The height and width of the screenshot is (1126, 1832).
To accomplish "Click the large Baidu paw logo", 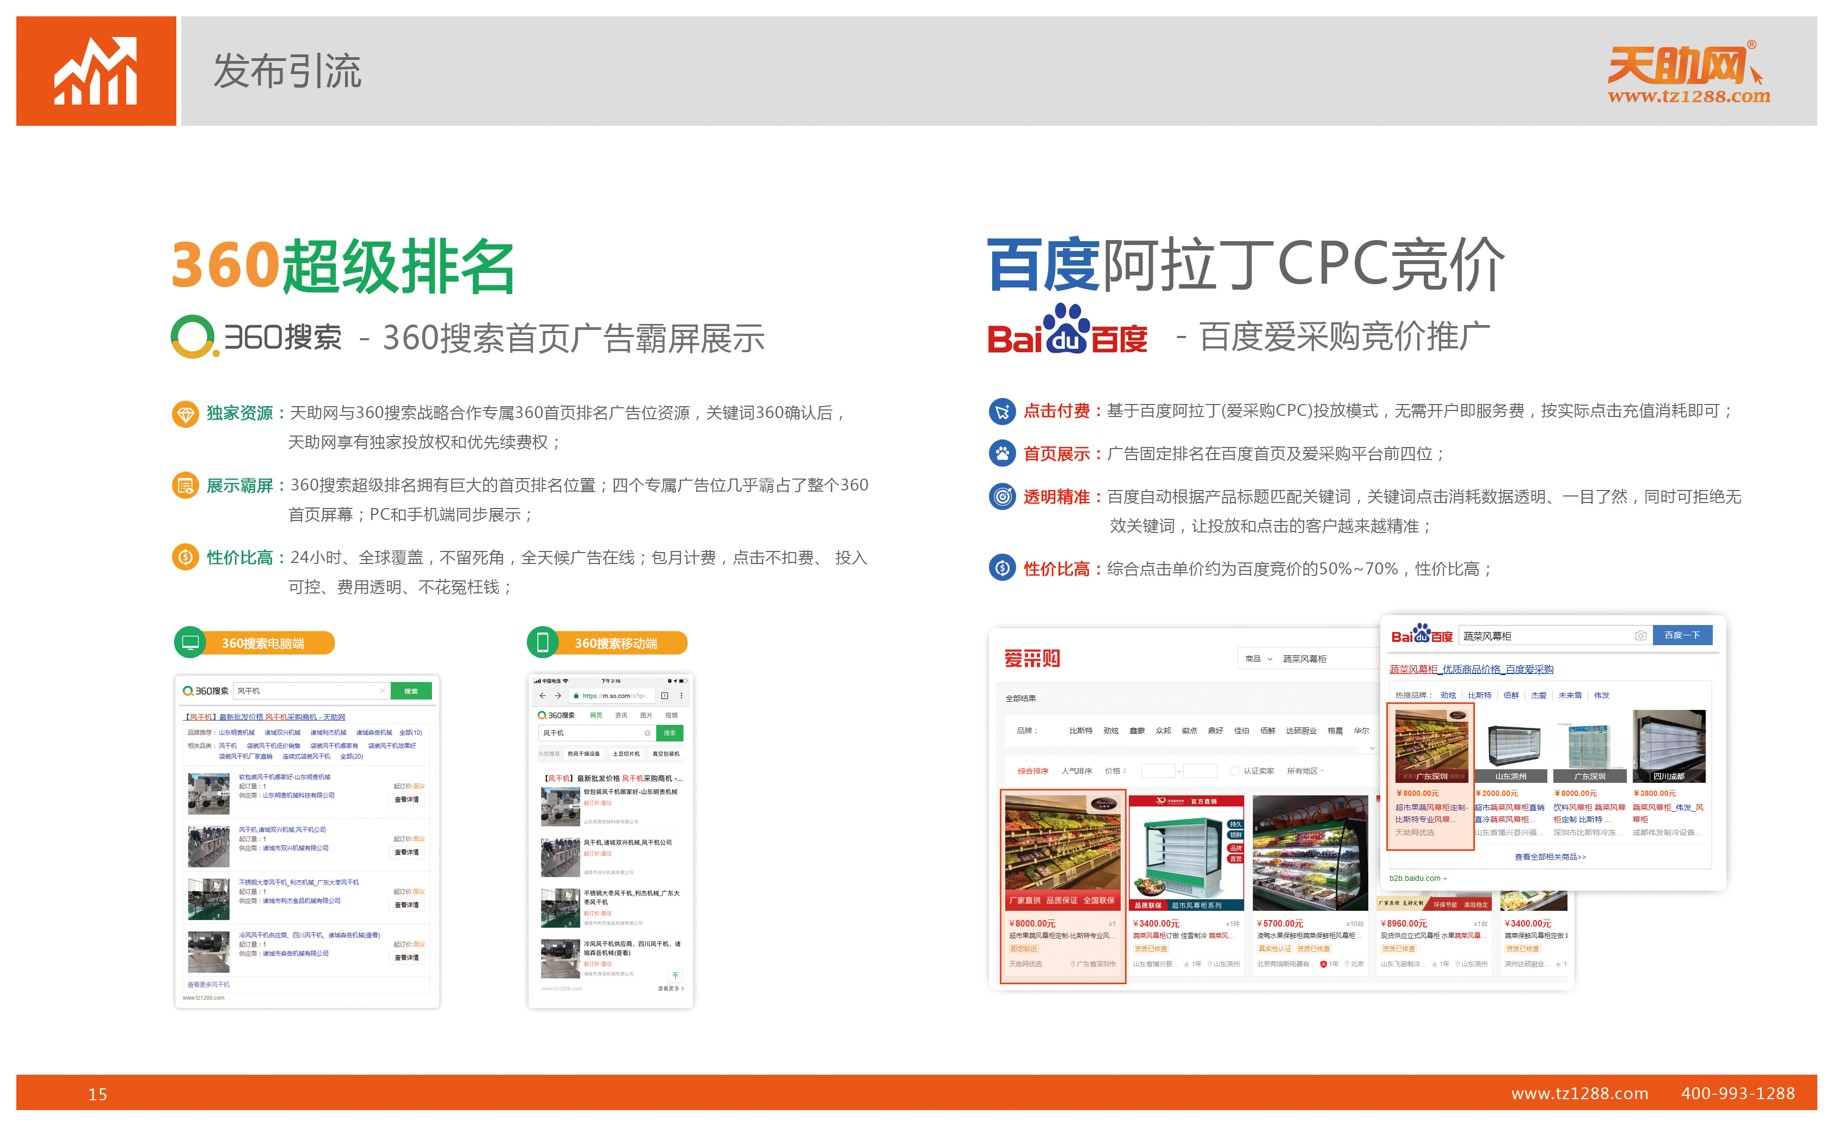I will 1067,330.
